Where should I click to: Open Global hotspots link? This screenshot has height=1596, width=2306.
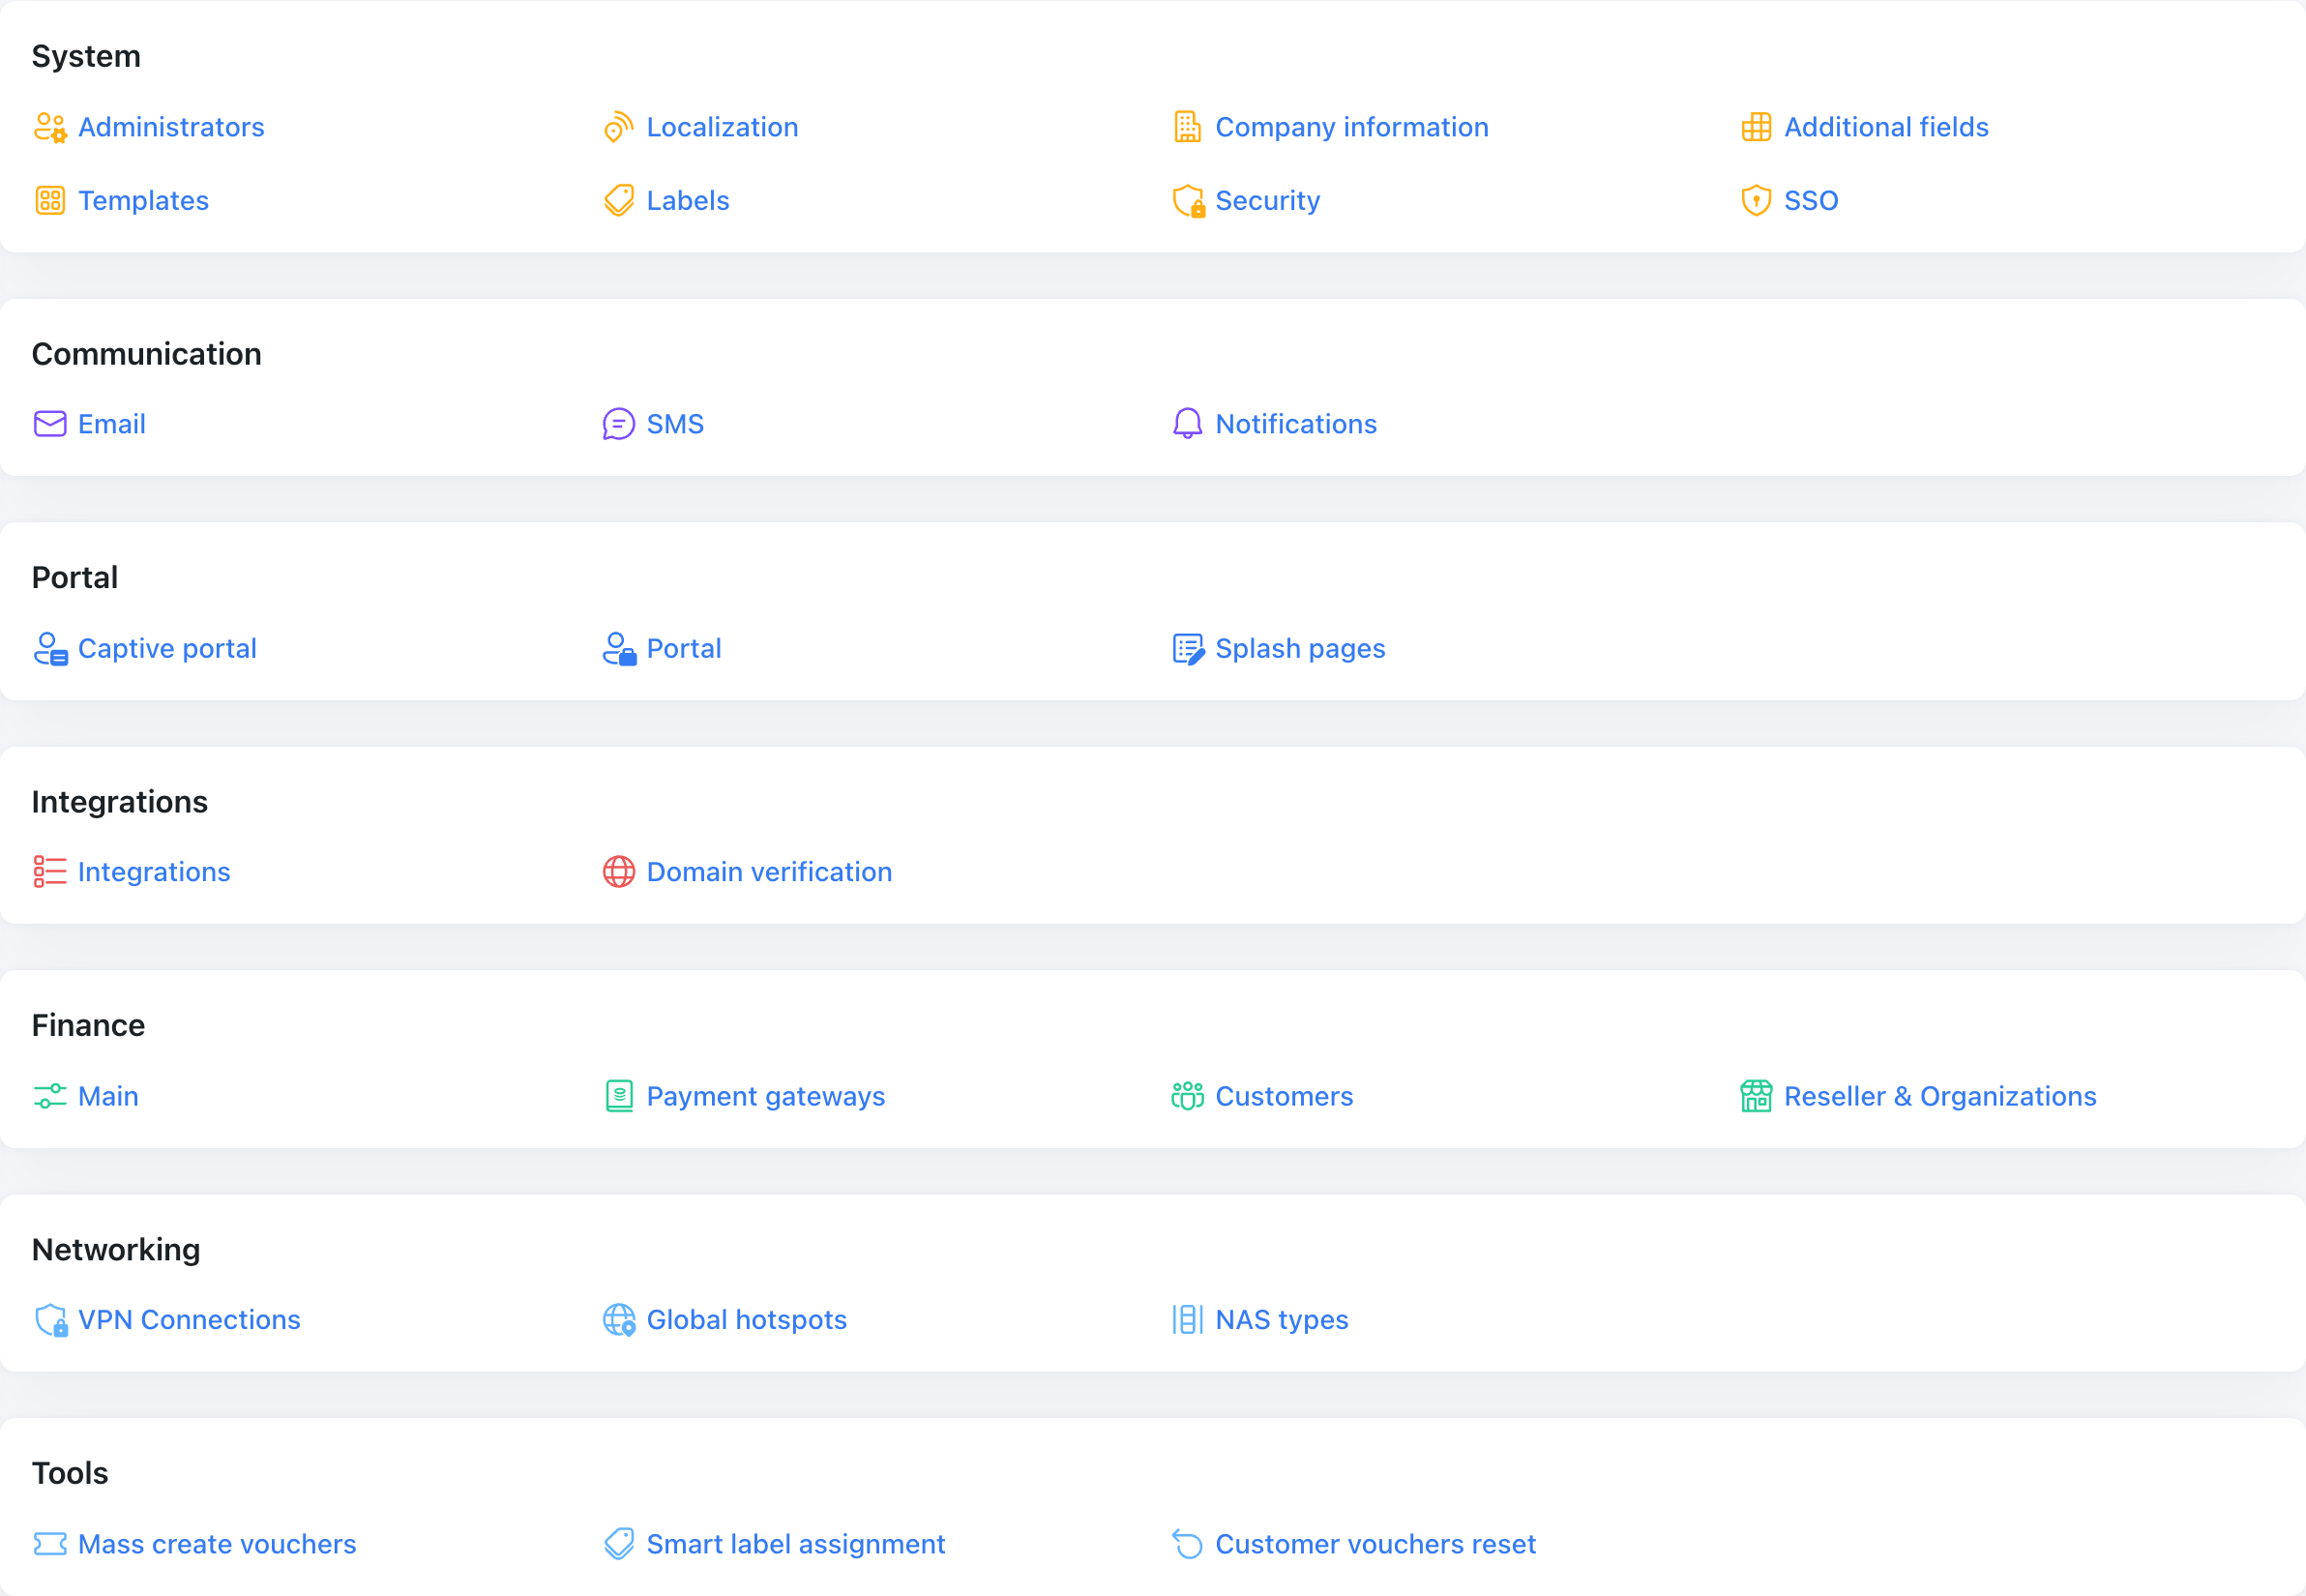747,1320
